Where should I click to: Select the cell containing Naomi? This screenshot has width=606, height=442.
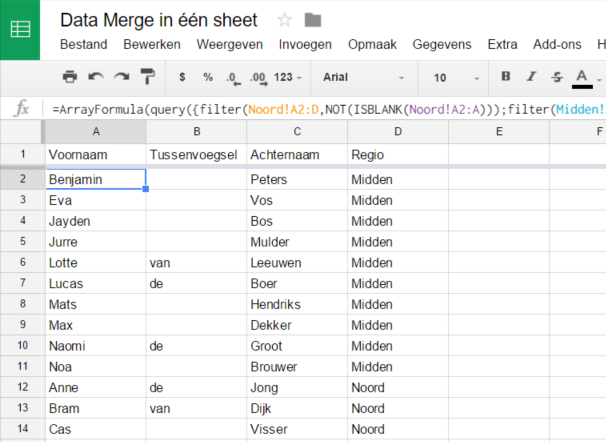(96, 346)
